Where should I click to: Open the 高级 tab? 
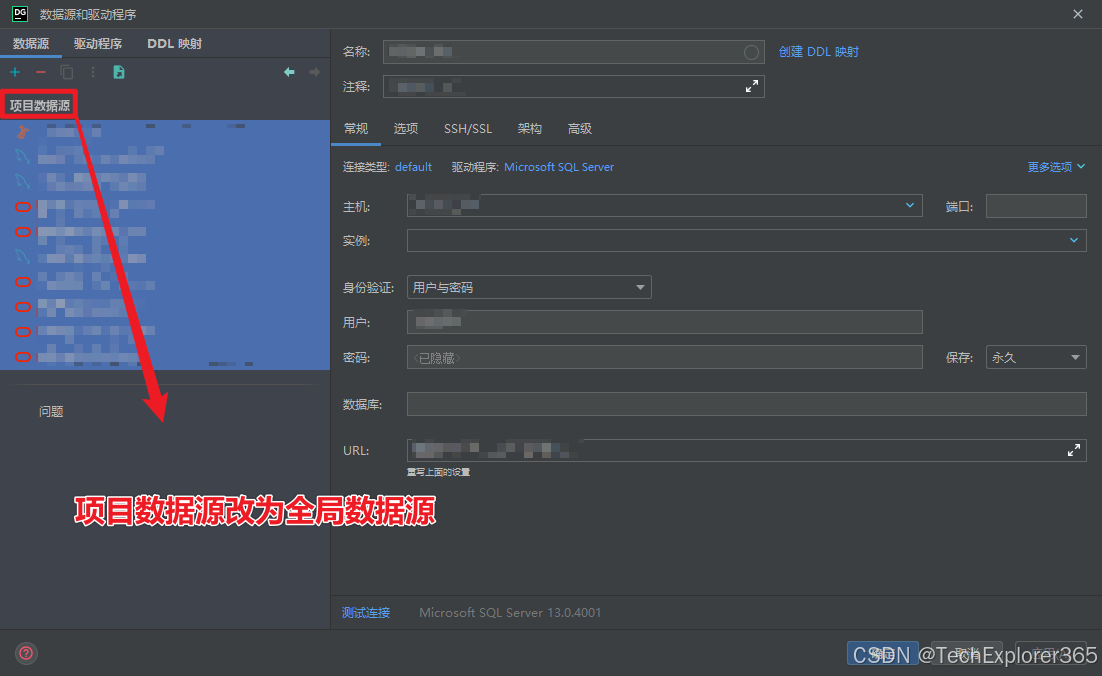(580, 129)
